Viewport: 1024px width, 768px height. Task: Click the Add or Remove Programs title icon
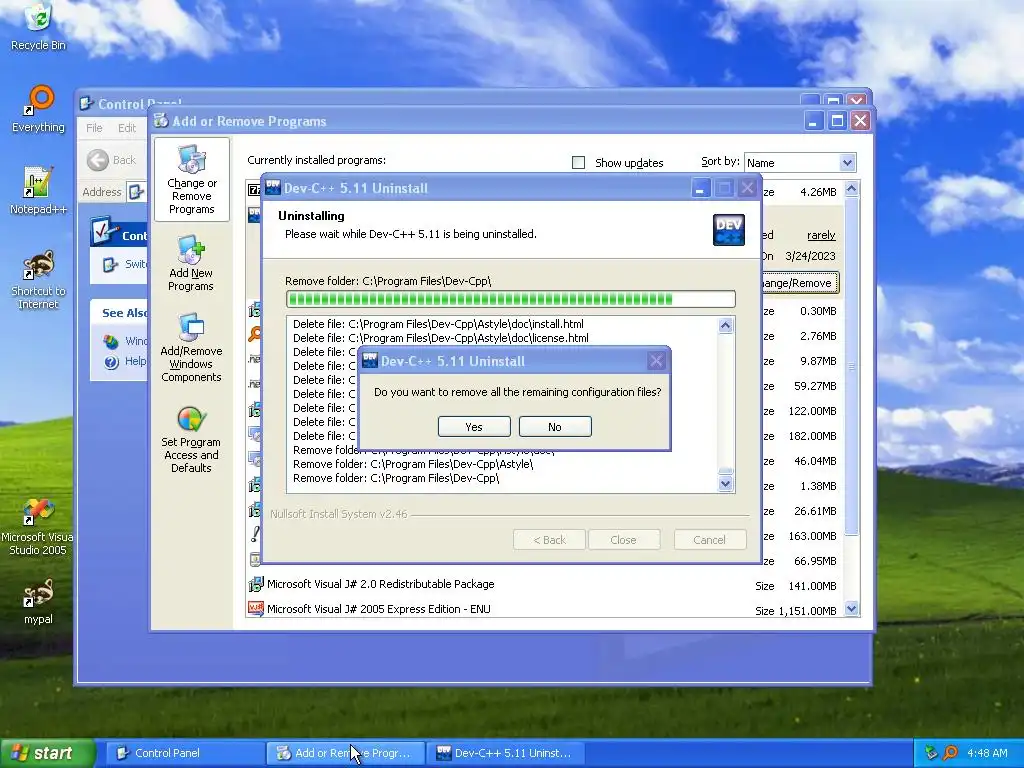coord(161,120)
